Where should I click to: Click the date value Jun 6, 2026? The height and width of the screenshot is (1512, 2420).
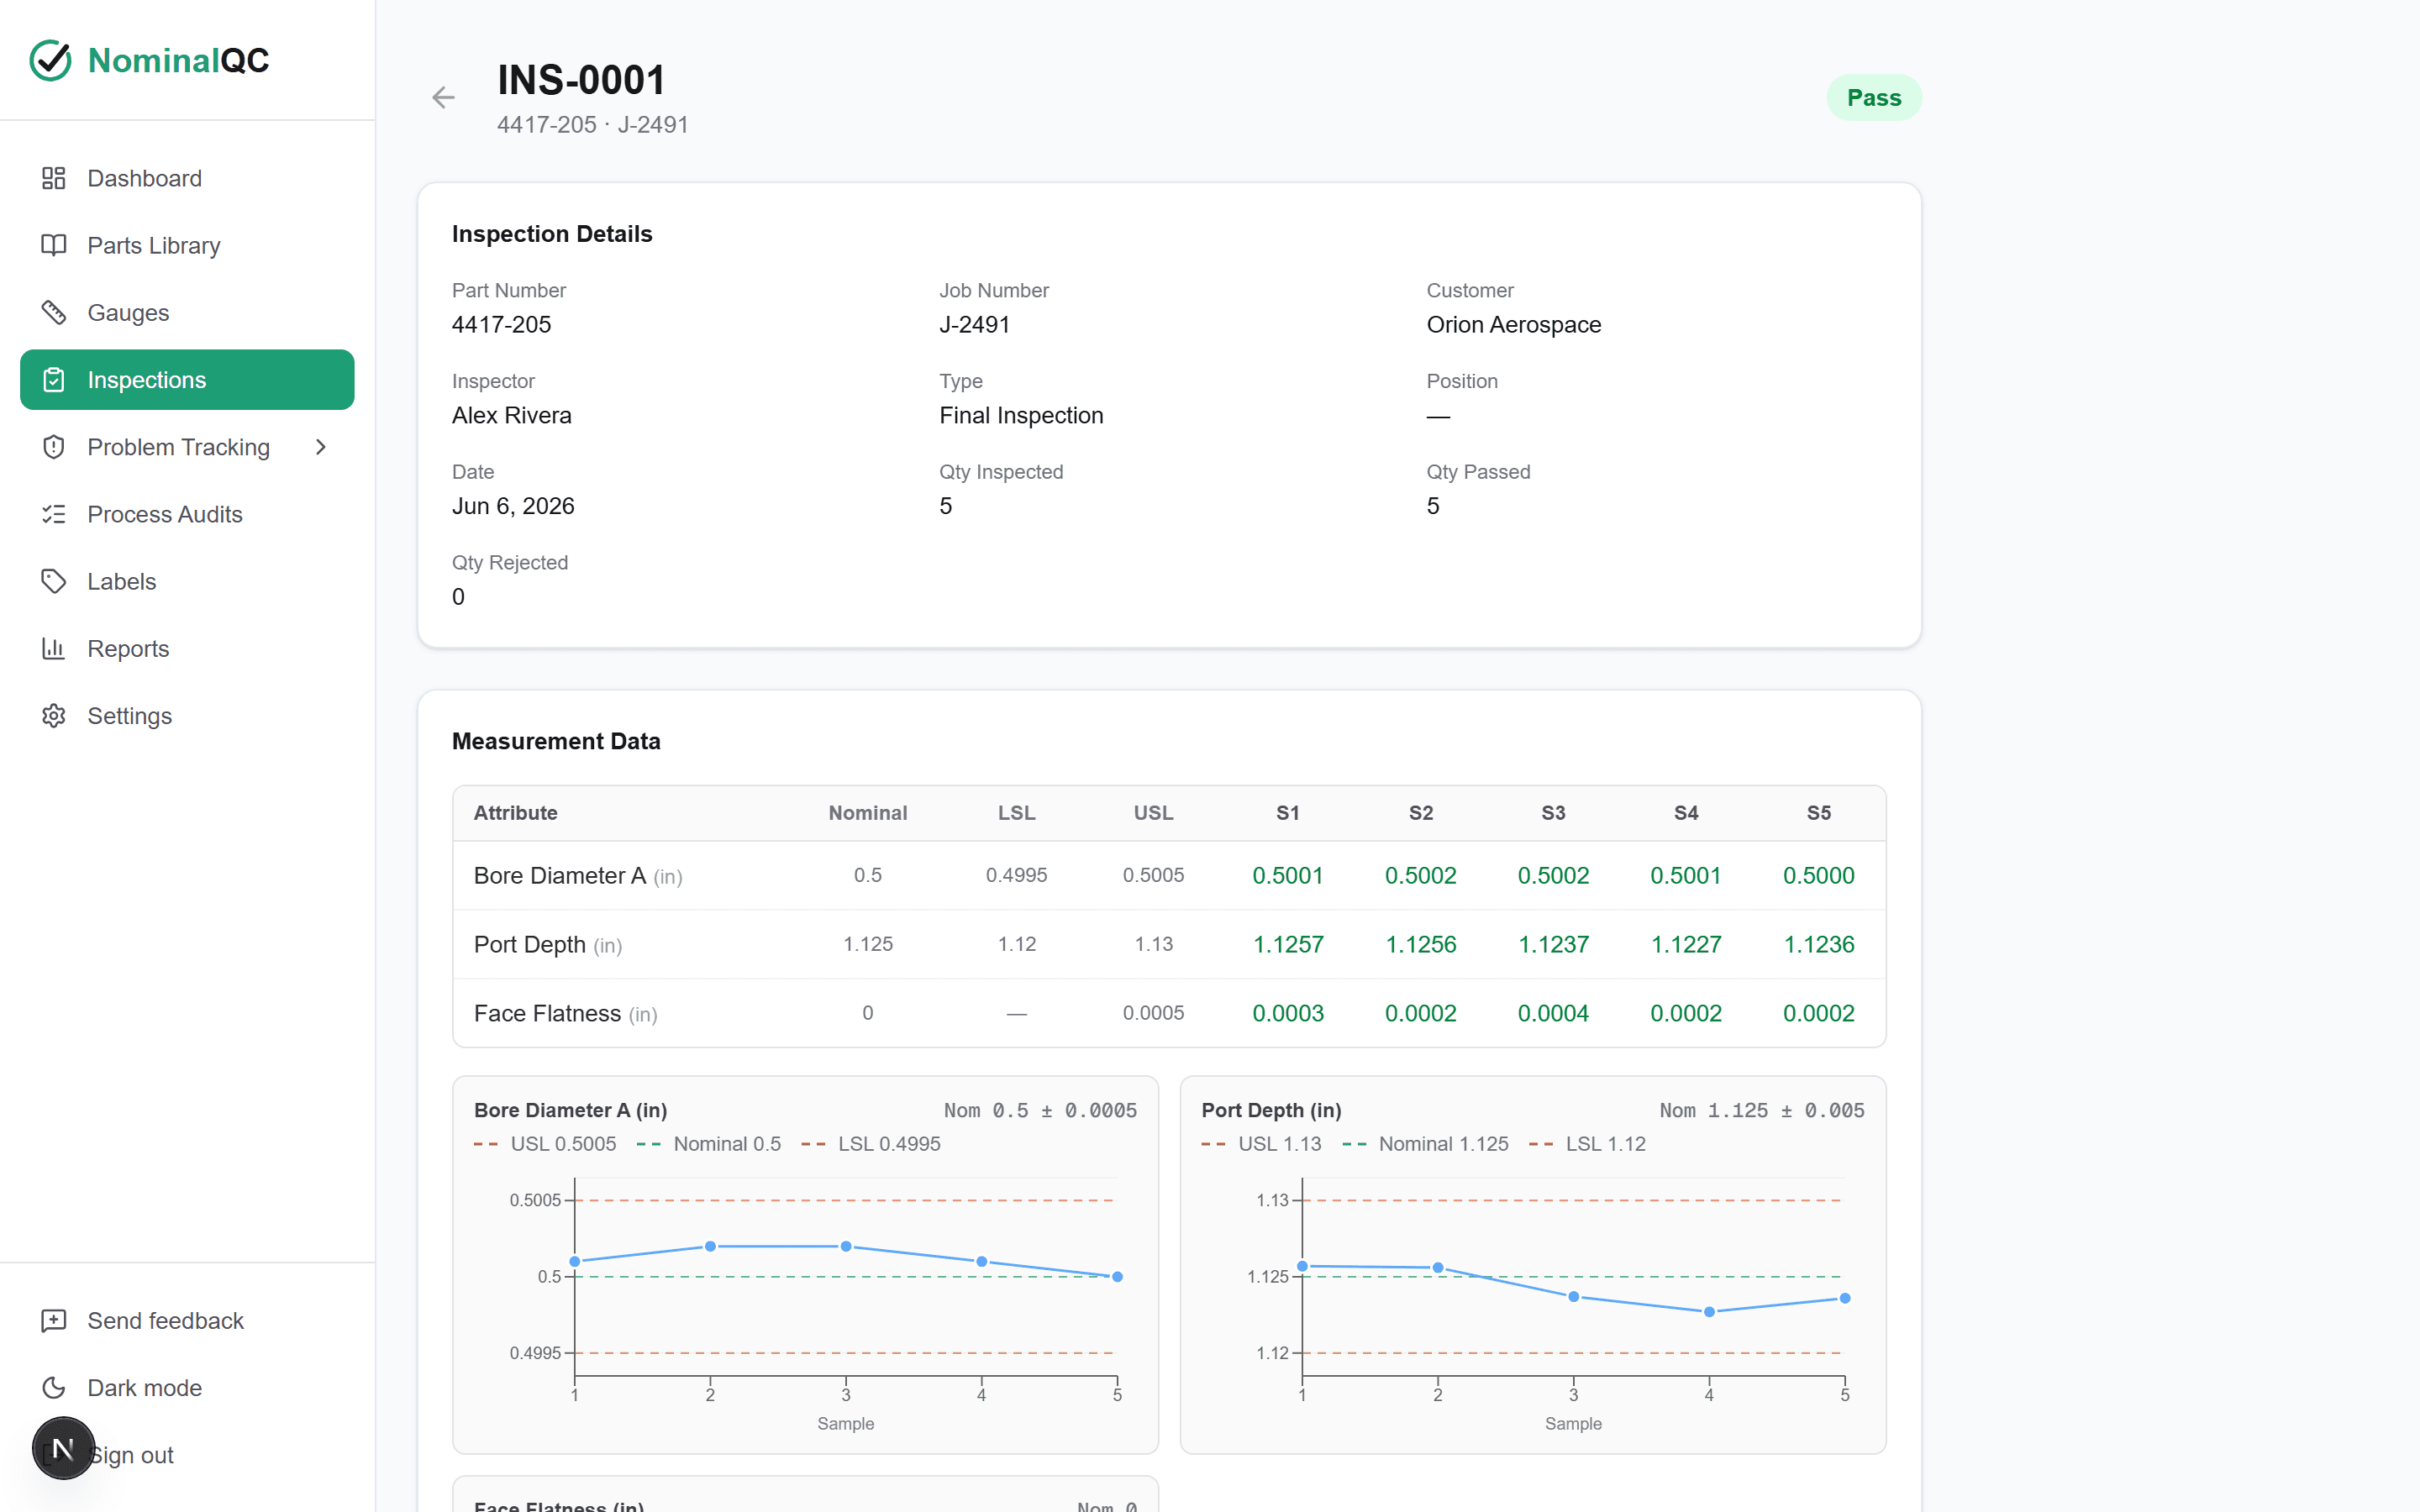tap(513, 506)
